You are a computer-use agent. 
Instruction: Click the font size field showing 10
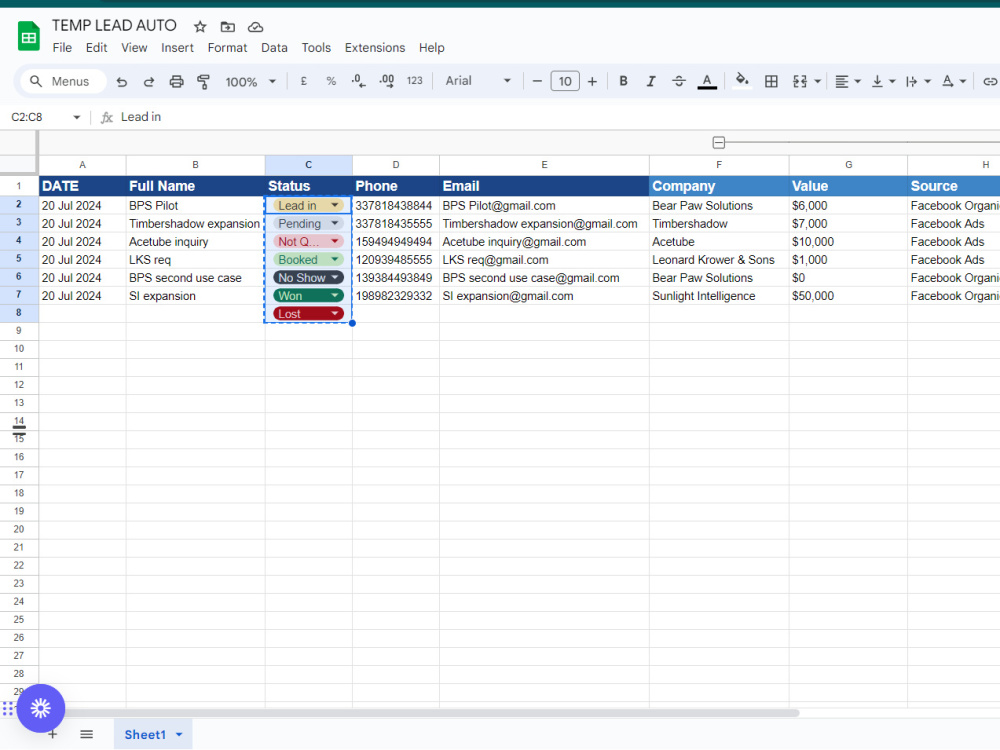(565, 81)
